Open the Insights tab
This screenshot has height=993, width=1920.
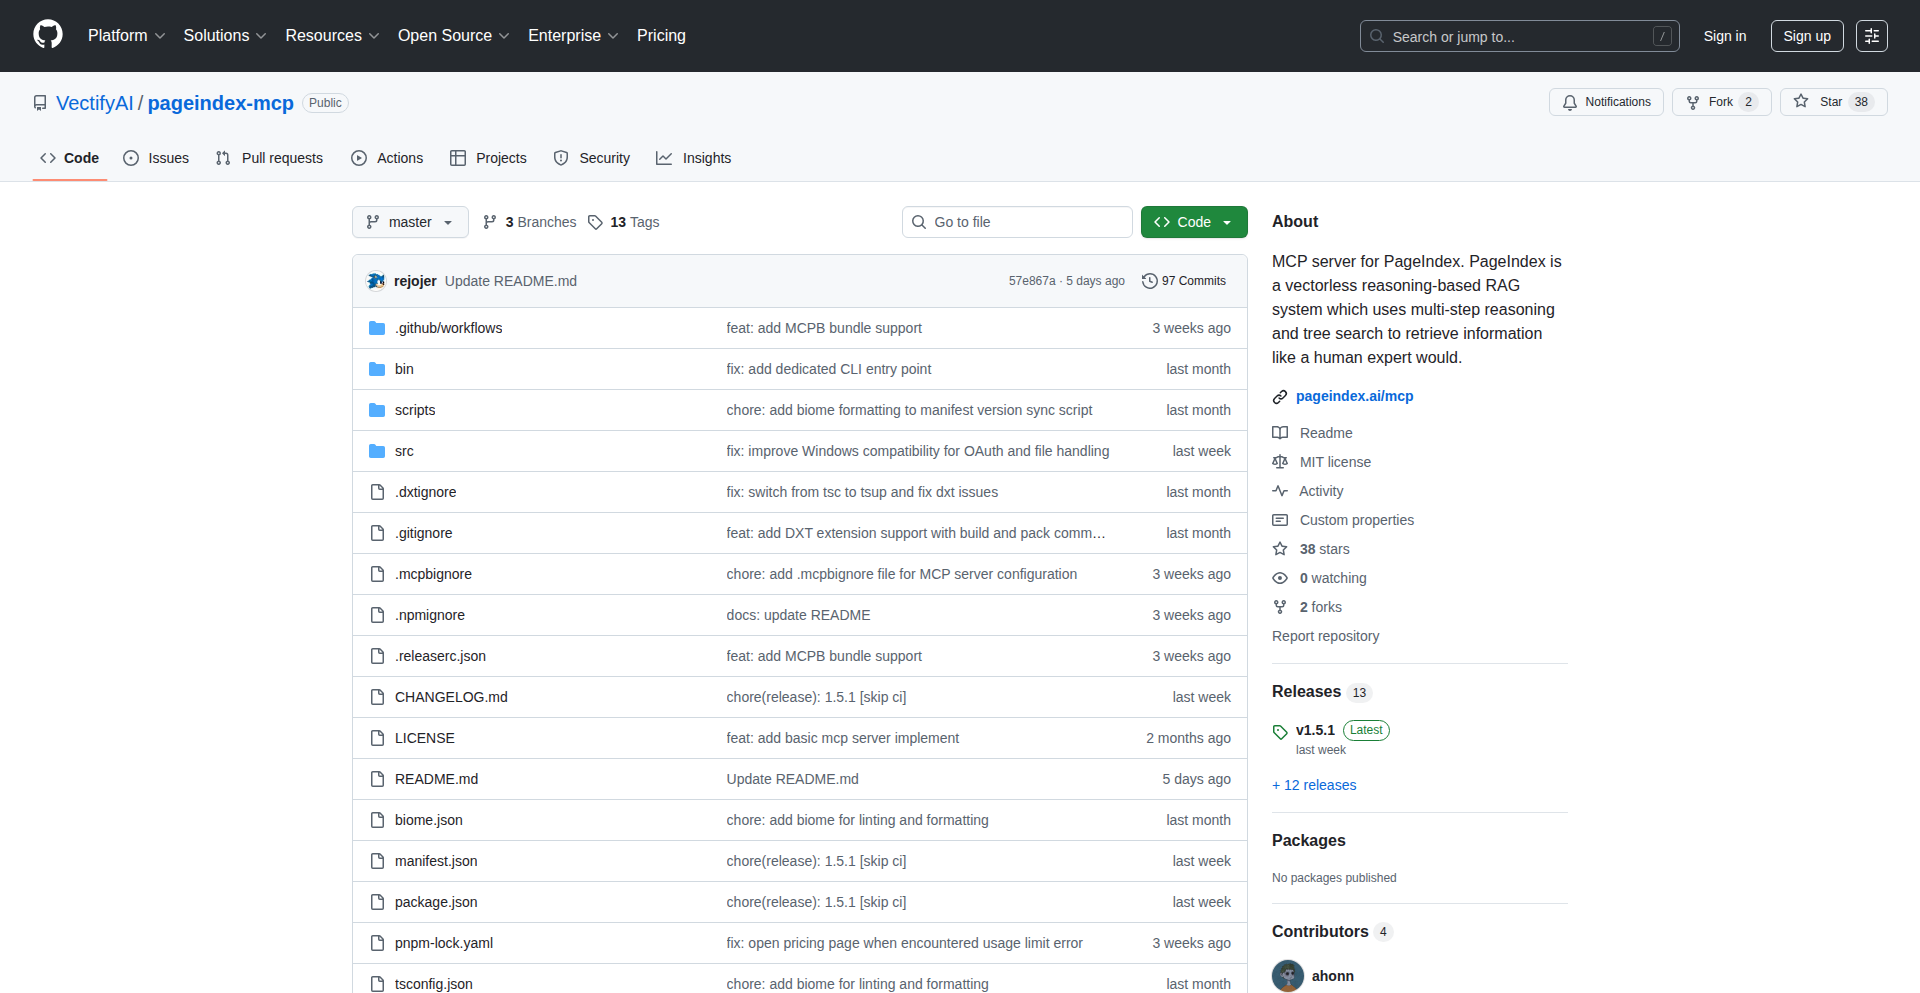tap(694, 158)
